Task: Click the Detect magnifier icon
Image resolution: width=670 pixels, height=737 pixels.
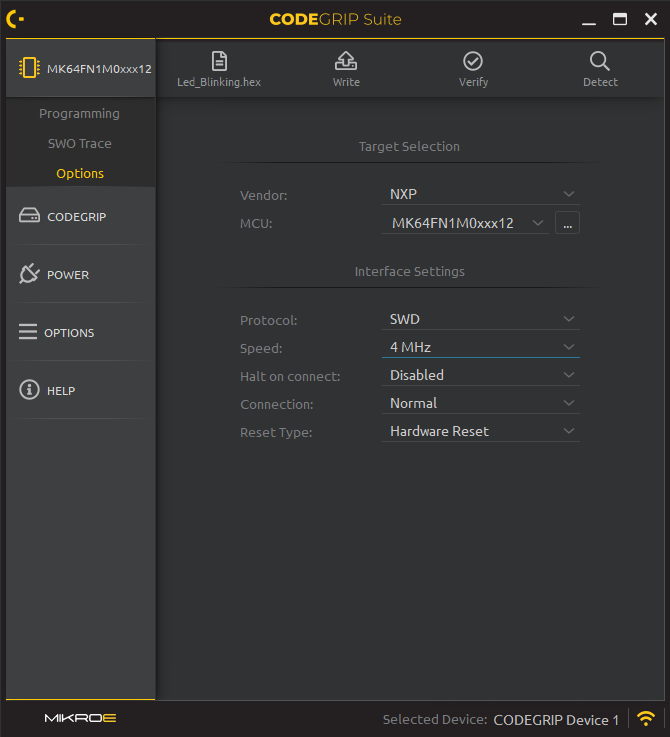Action: tap(600, 61)
